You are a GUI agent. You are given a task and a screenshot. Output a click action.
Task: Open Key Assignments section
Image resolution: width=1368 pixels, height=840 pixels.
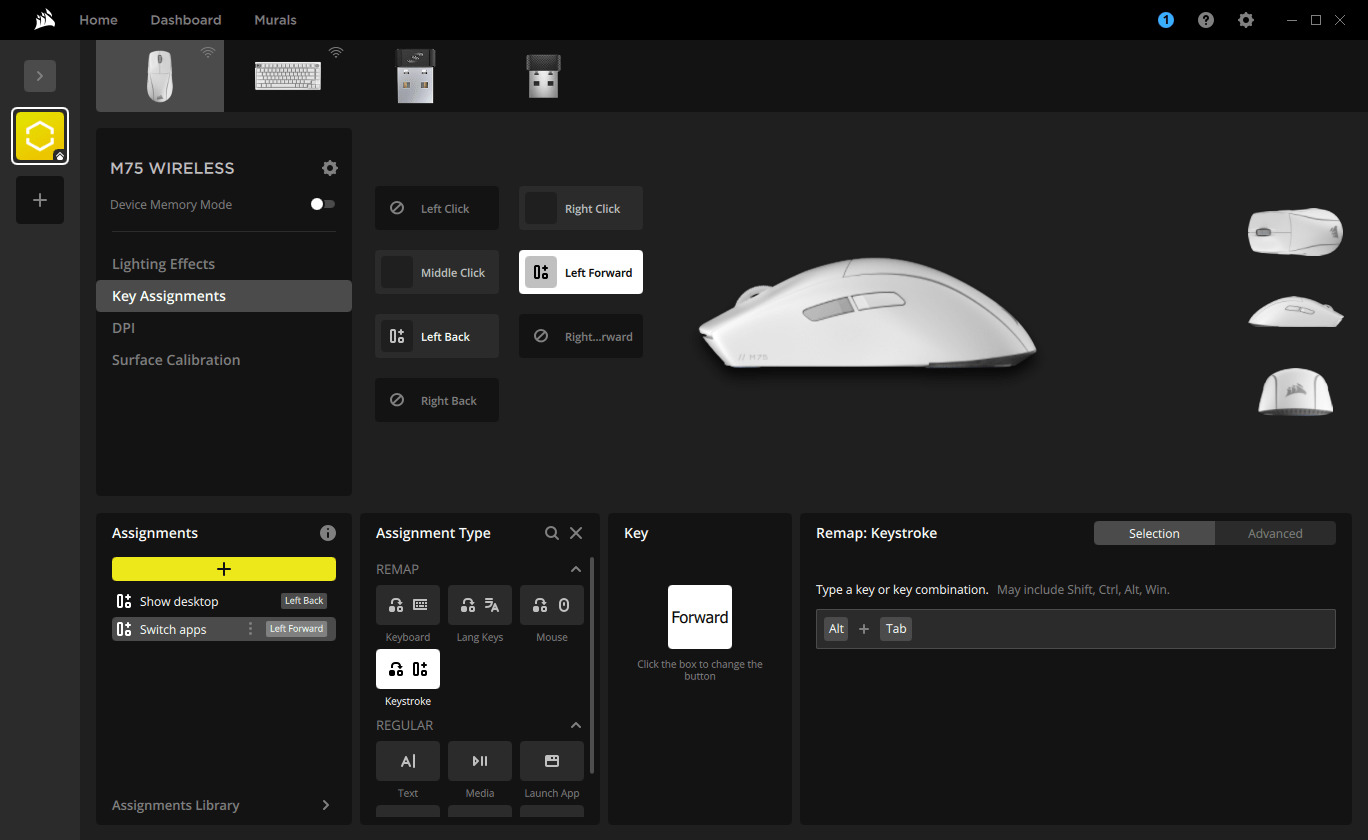[x=224, y=296]
